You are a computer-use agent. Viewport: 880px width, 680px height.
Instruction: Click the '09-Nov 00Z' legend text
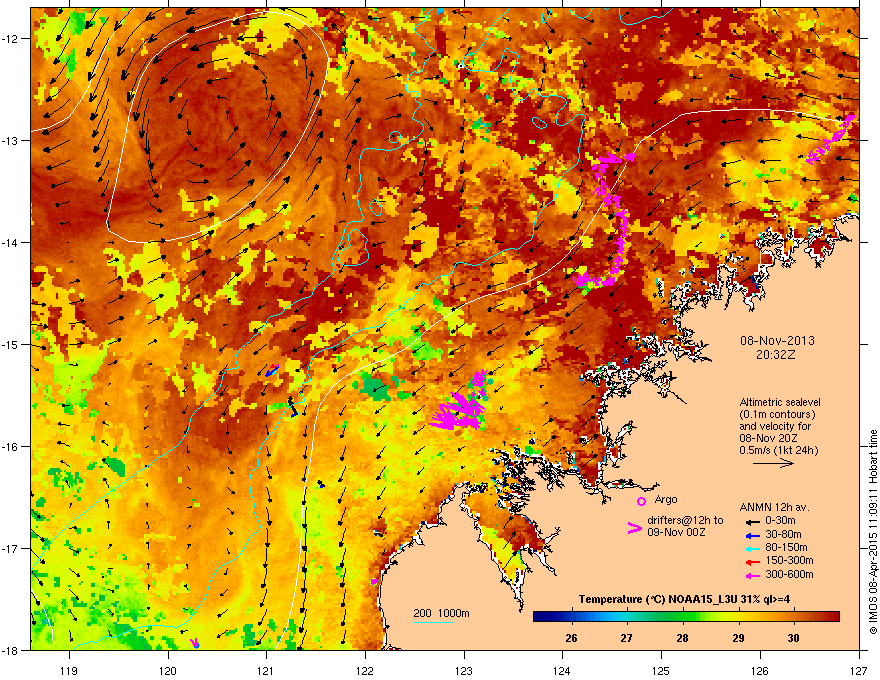click(x=676, y=532)
